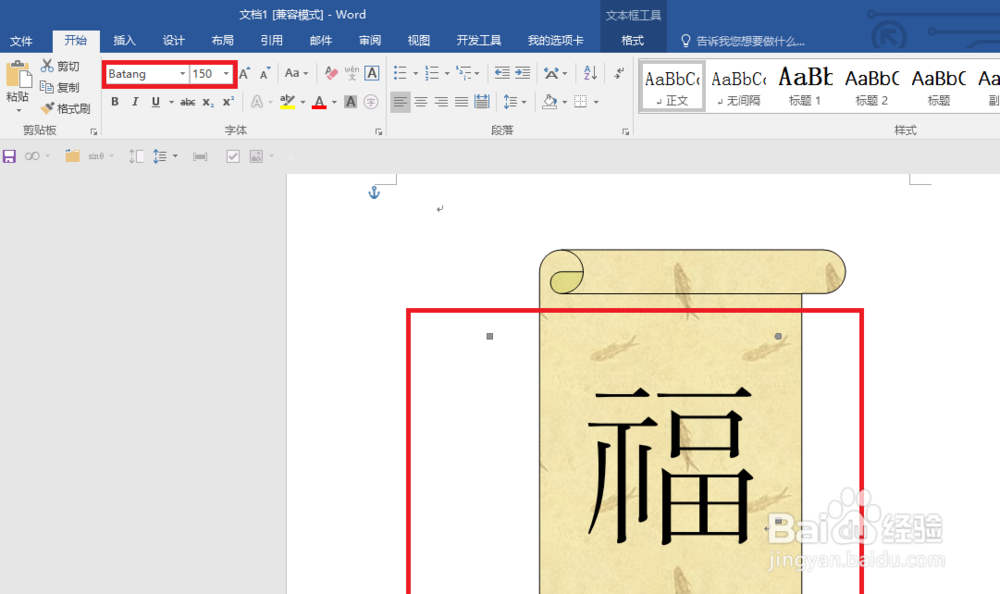Increase paragraph indent

pos(522,73)
